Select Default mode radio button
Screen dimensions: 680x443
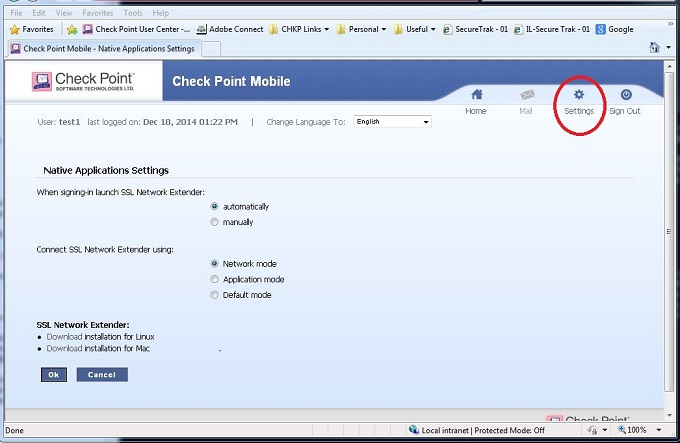pos(214,295)
